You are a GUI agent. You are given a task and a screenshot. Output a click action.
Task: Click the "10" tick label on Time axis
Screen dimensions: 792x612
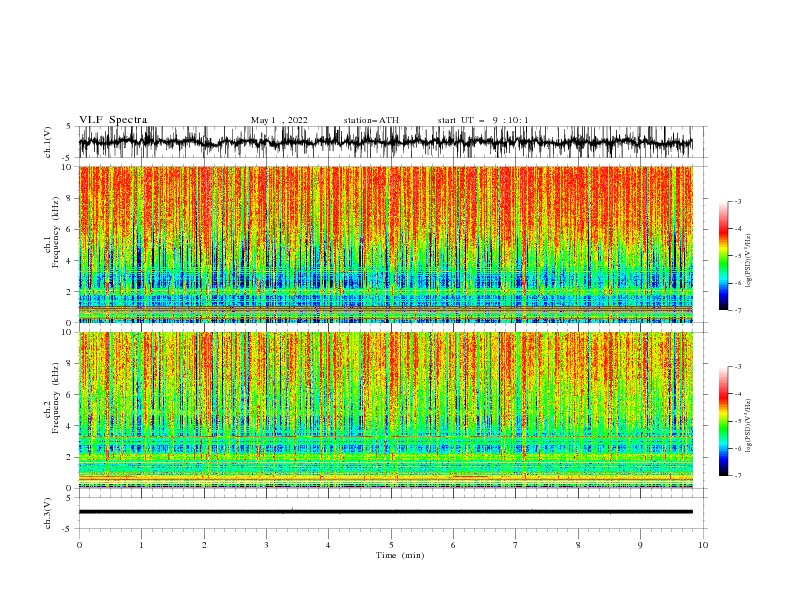click(703, 545)
